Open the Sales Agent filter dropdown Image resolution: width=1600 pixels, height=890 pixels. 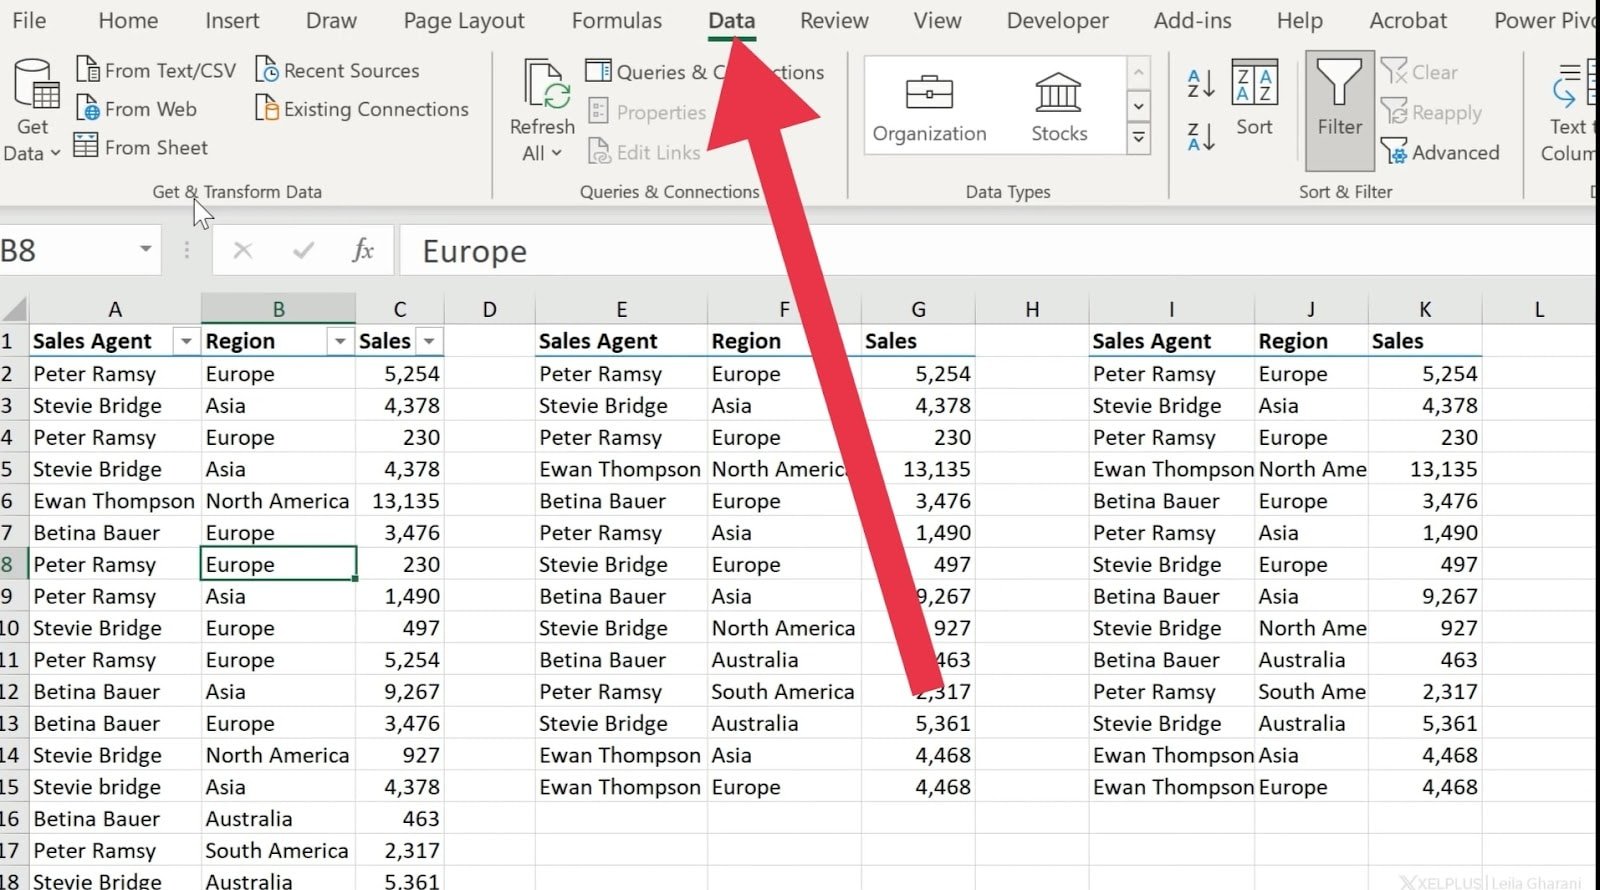point(186,342)
